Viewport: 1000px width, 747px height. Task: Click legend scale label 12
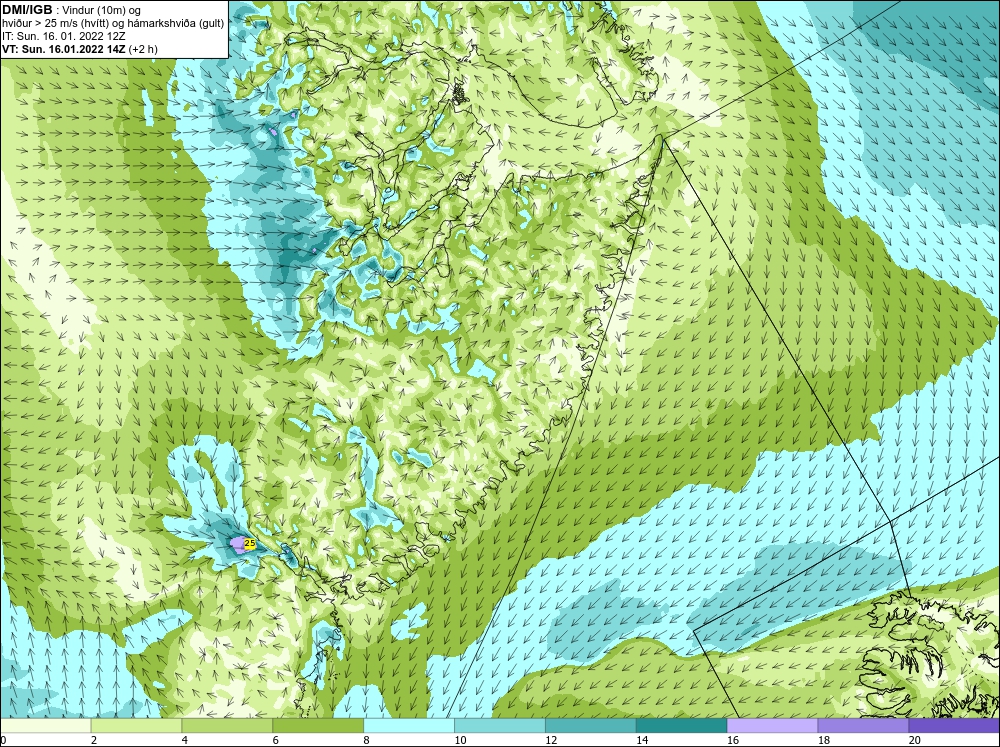(551, 740)
